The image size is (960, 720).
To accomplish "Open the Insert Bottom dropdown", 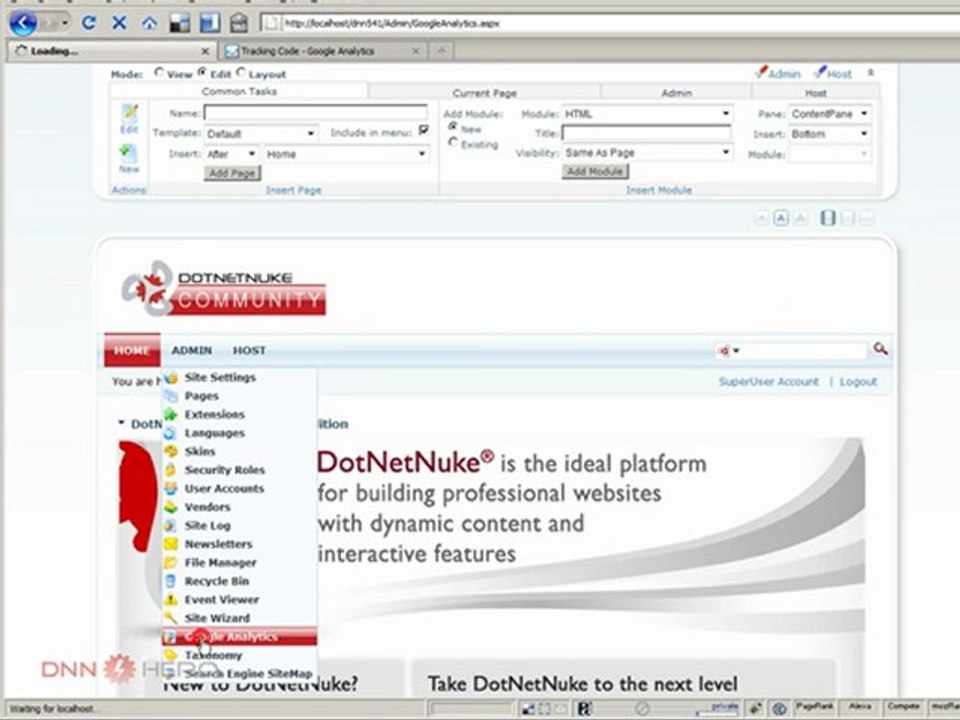I will point(830,133).
